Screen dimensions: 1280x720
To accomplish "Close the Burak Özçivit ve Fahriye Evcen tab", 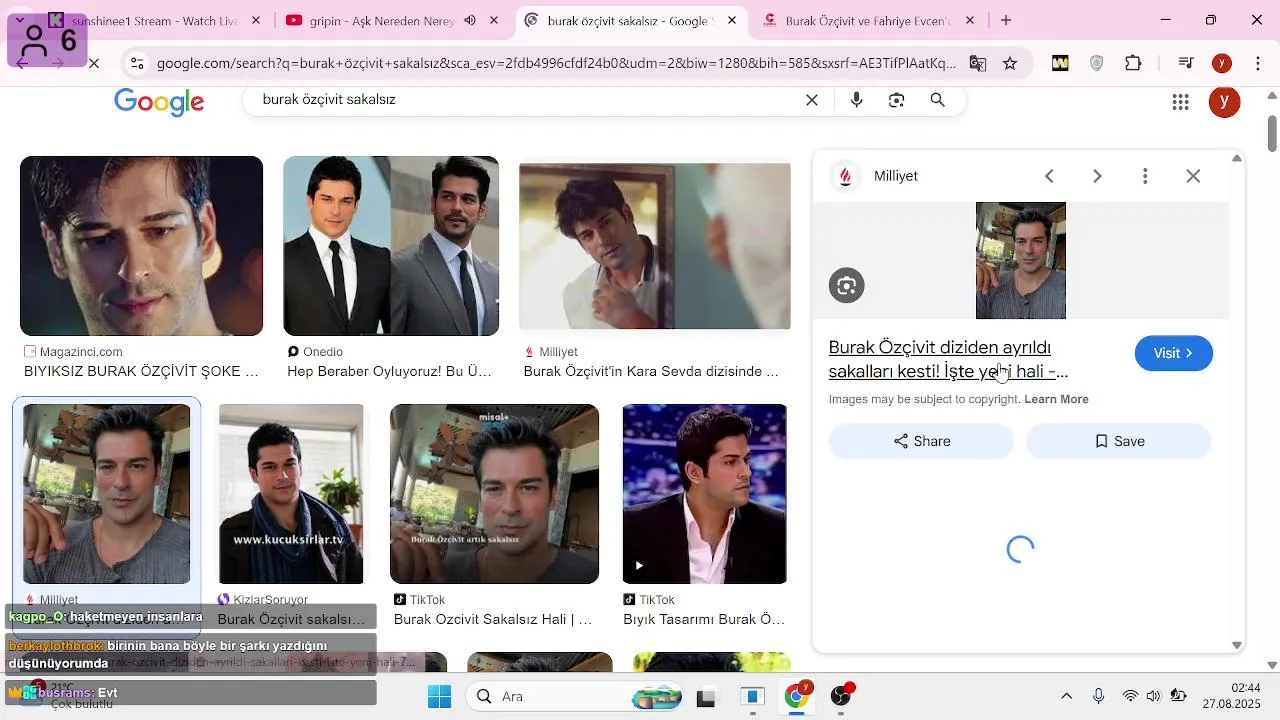I will [970, 20].
